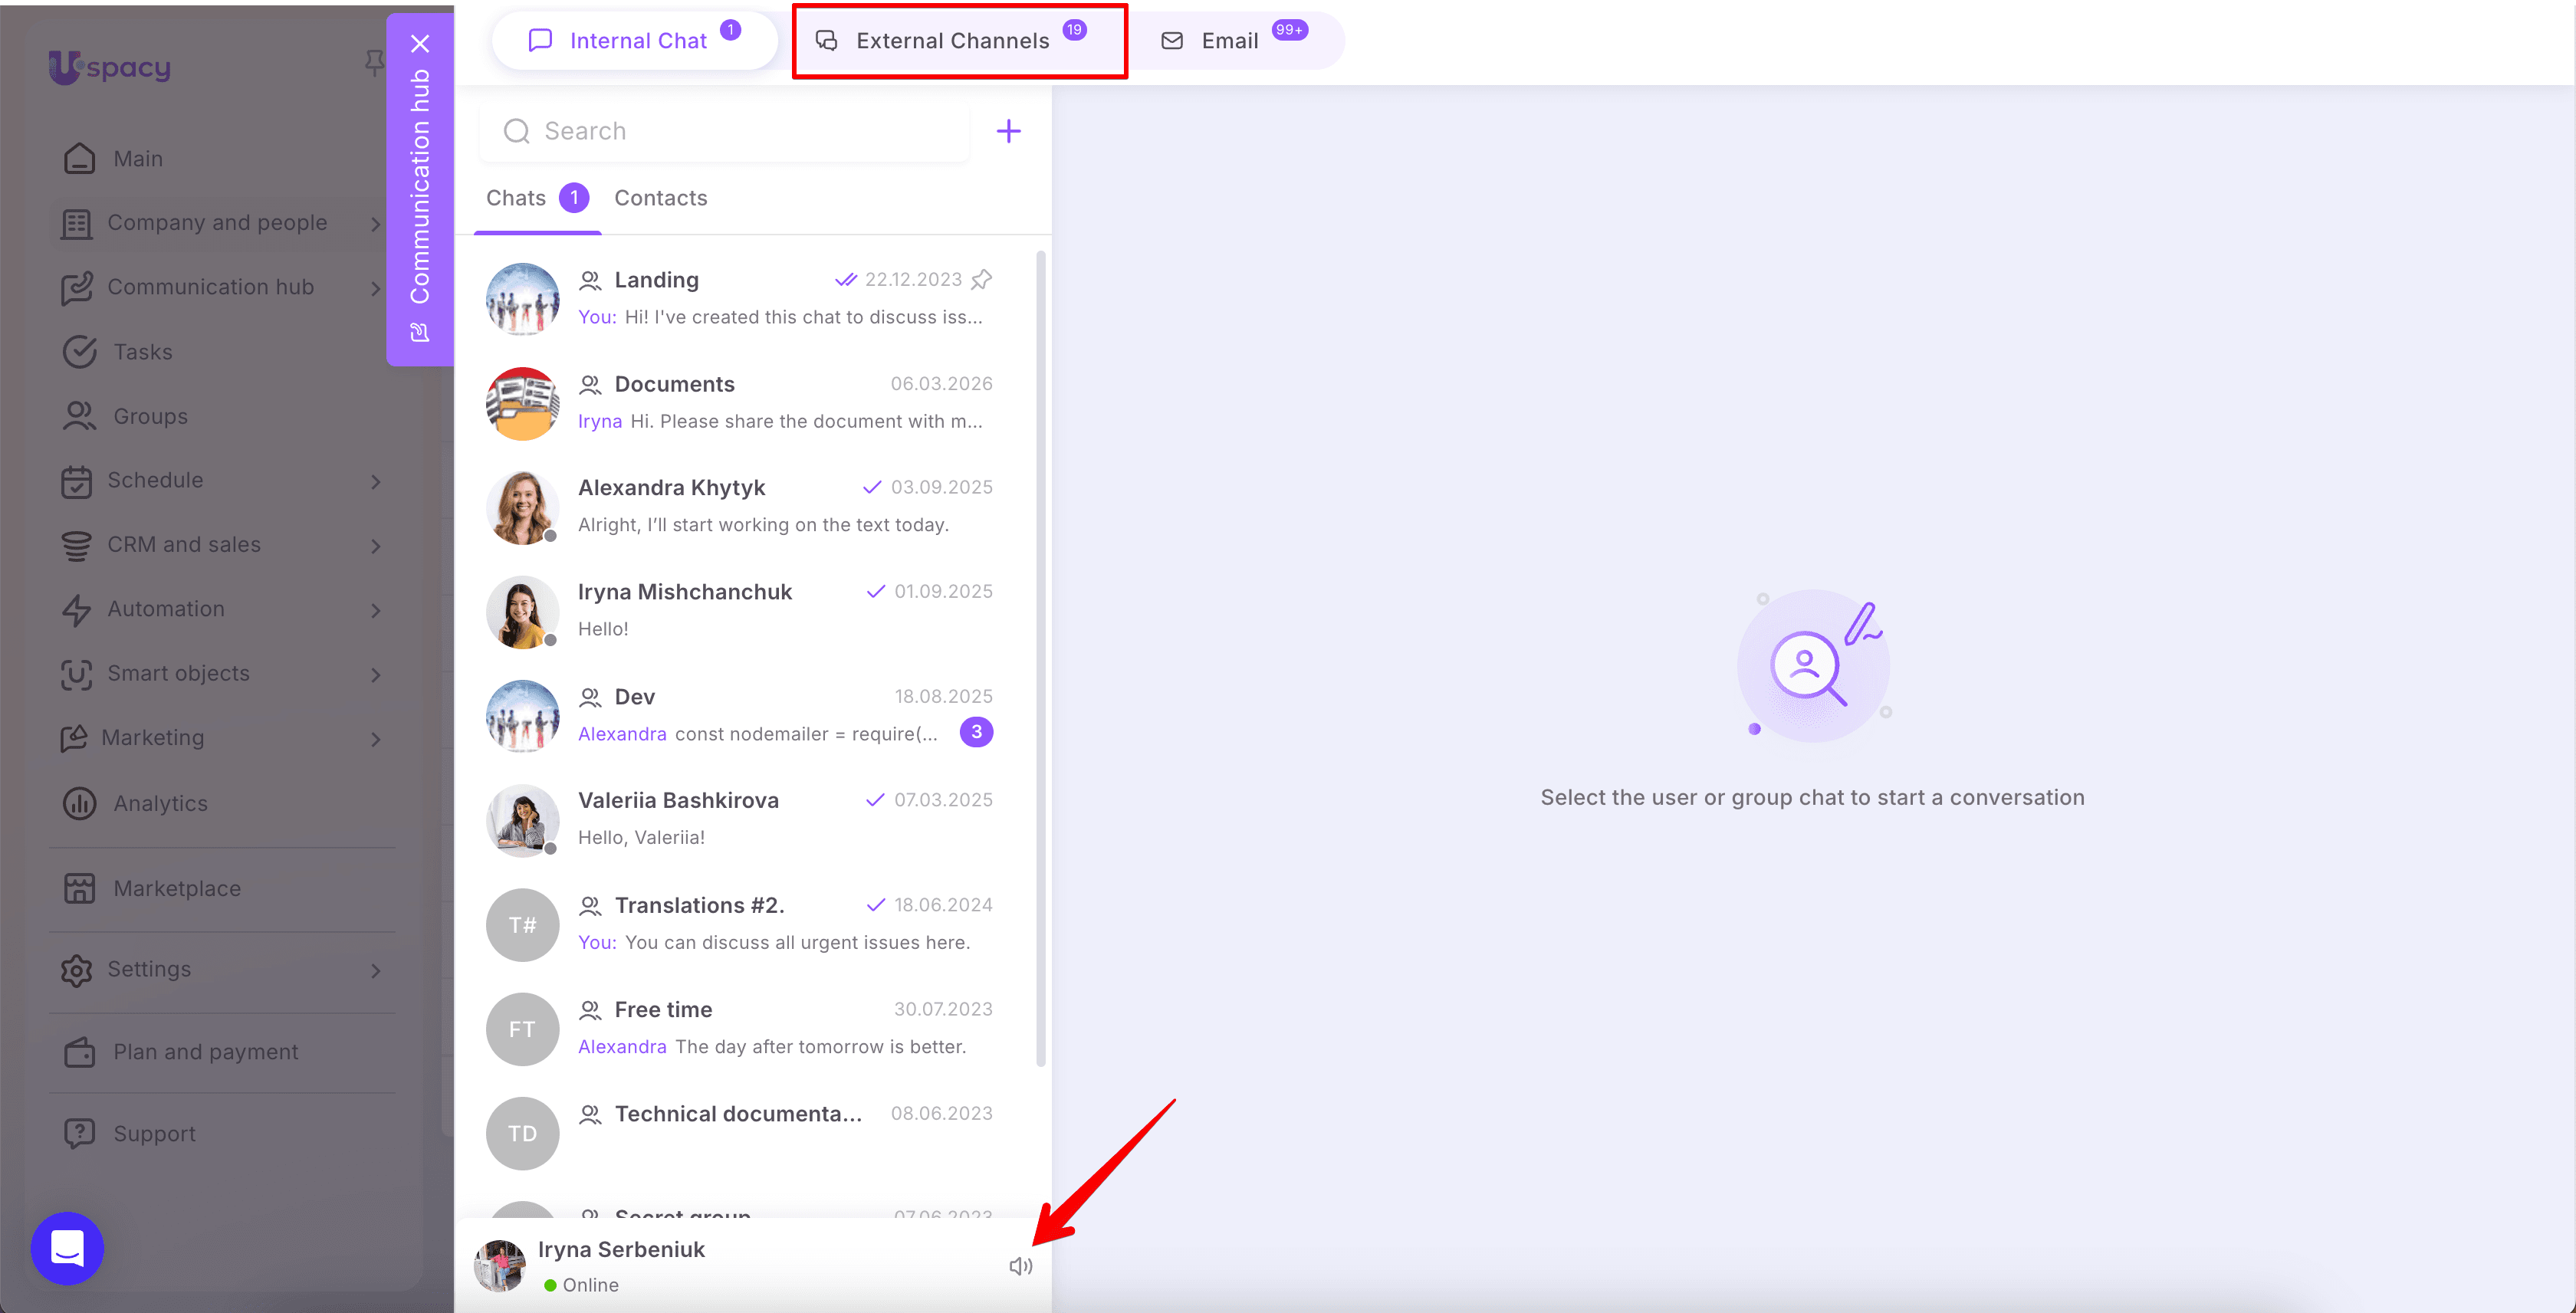
Task: Click the Communication hub sidebar icon
Action: tap(76, 288)
